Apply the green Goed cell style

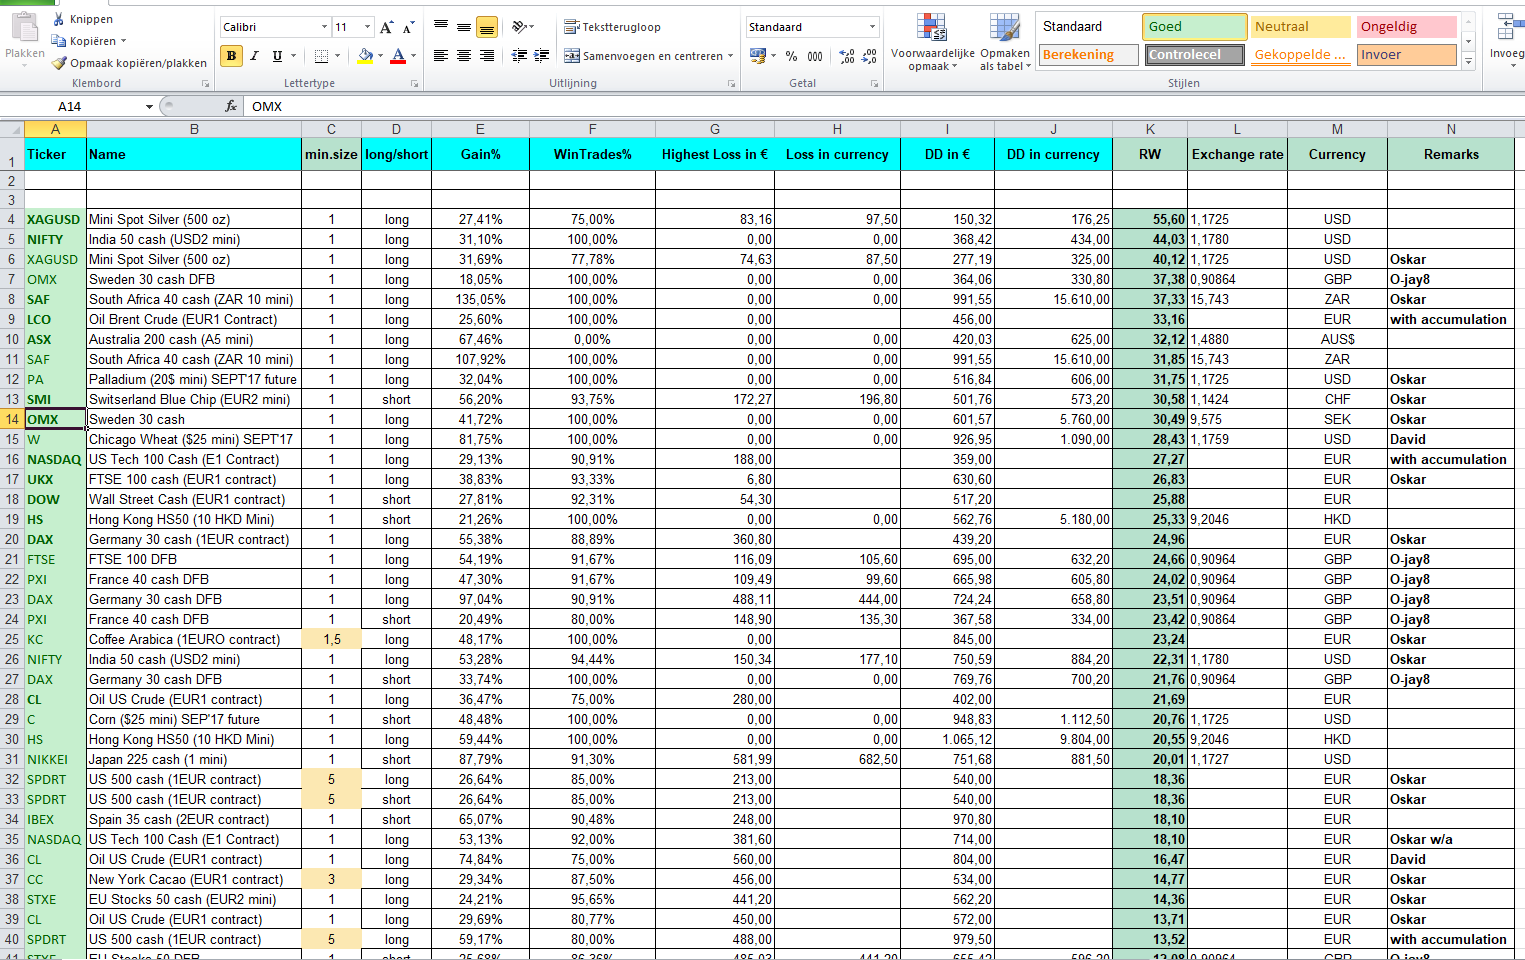[x=1193, y=27]
